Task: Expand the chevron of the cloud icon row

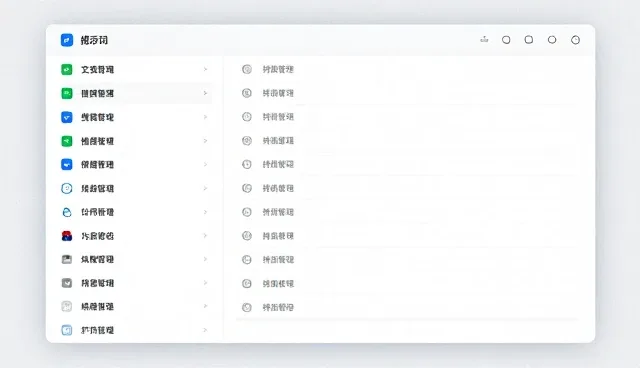Action: [x=205, y=212]
